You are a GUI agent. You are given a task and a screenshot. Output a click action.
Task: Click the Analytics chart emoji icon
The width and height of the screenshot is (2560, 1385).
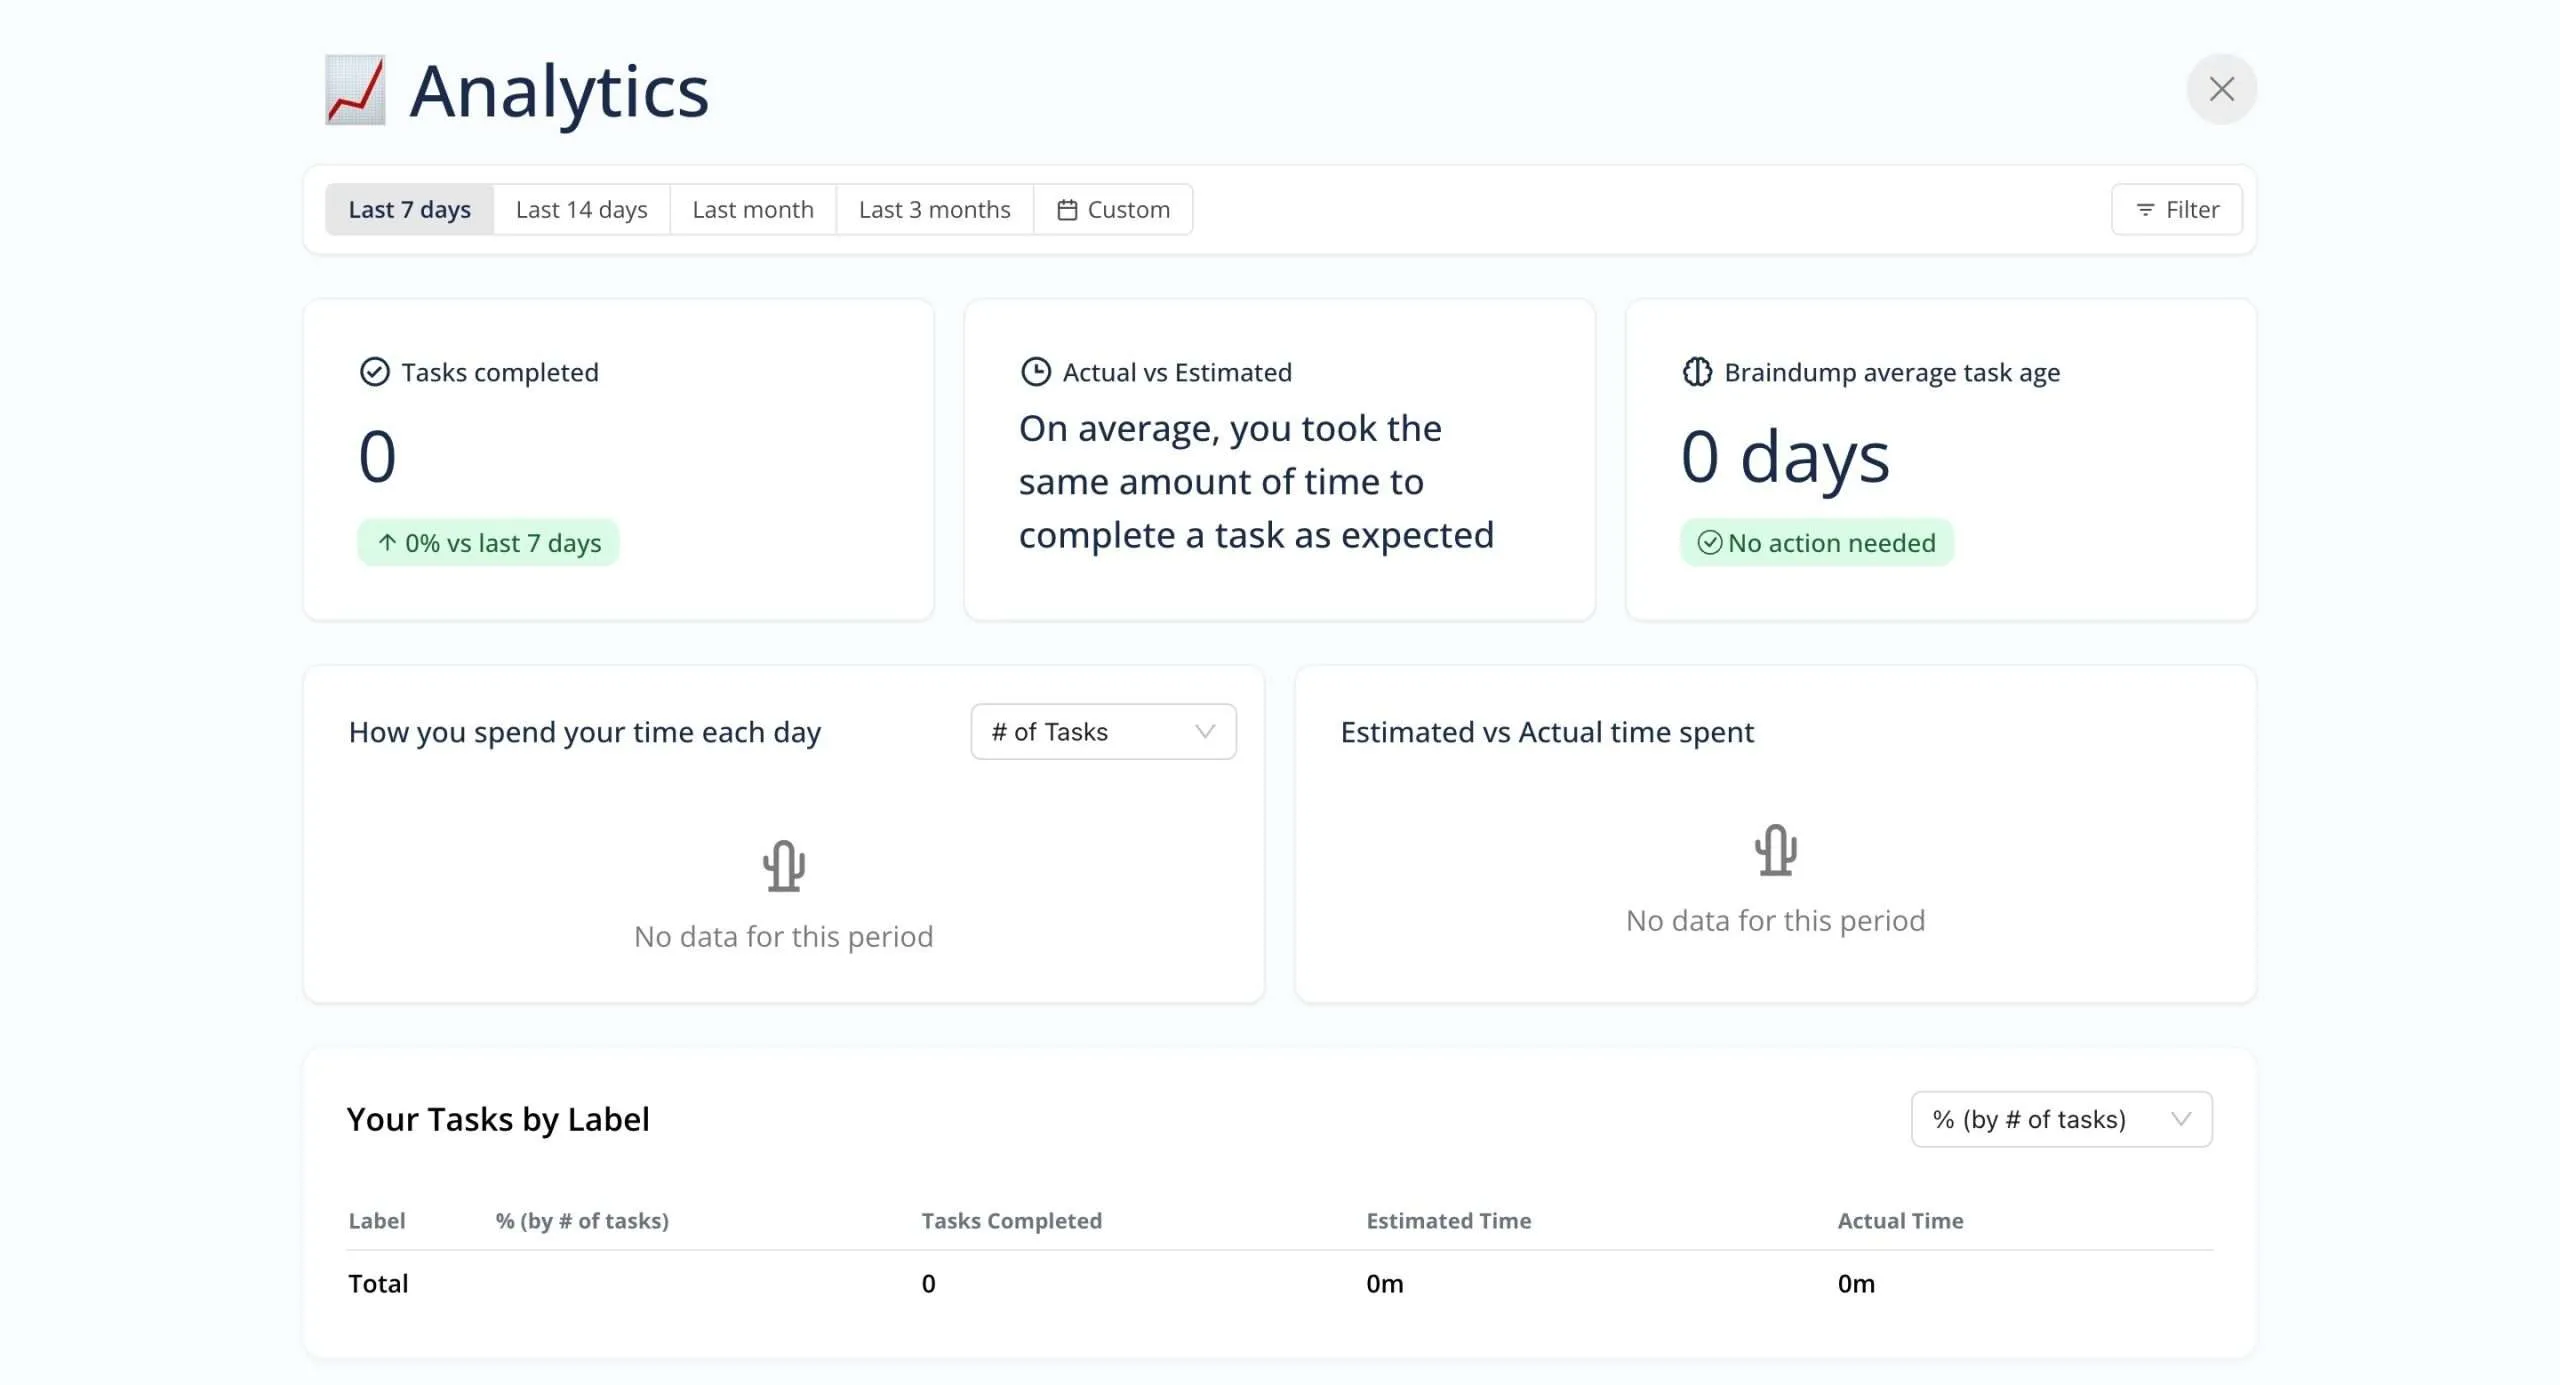click(x=355, y=90)
